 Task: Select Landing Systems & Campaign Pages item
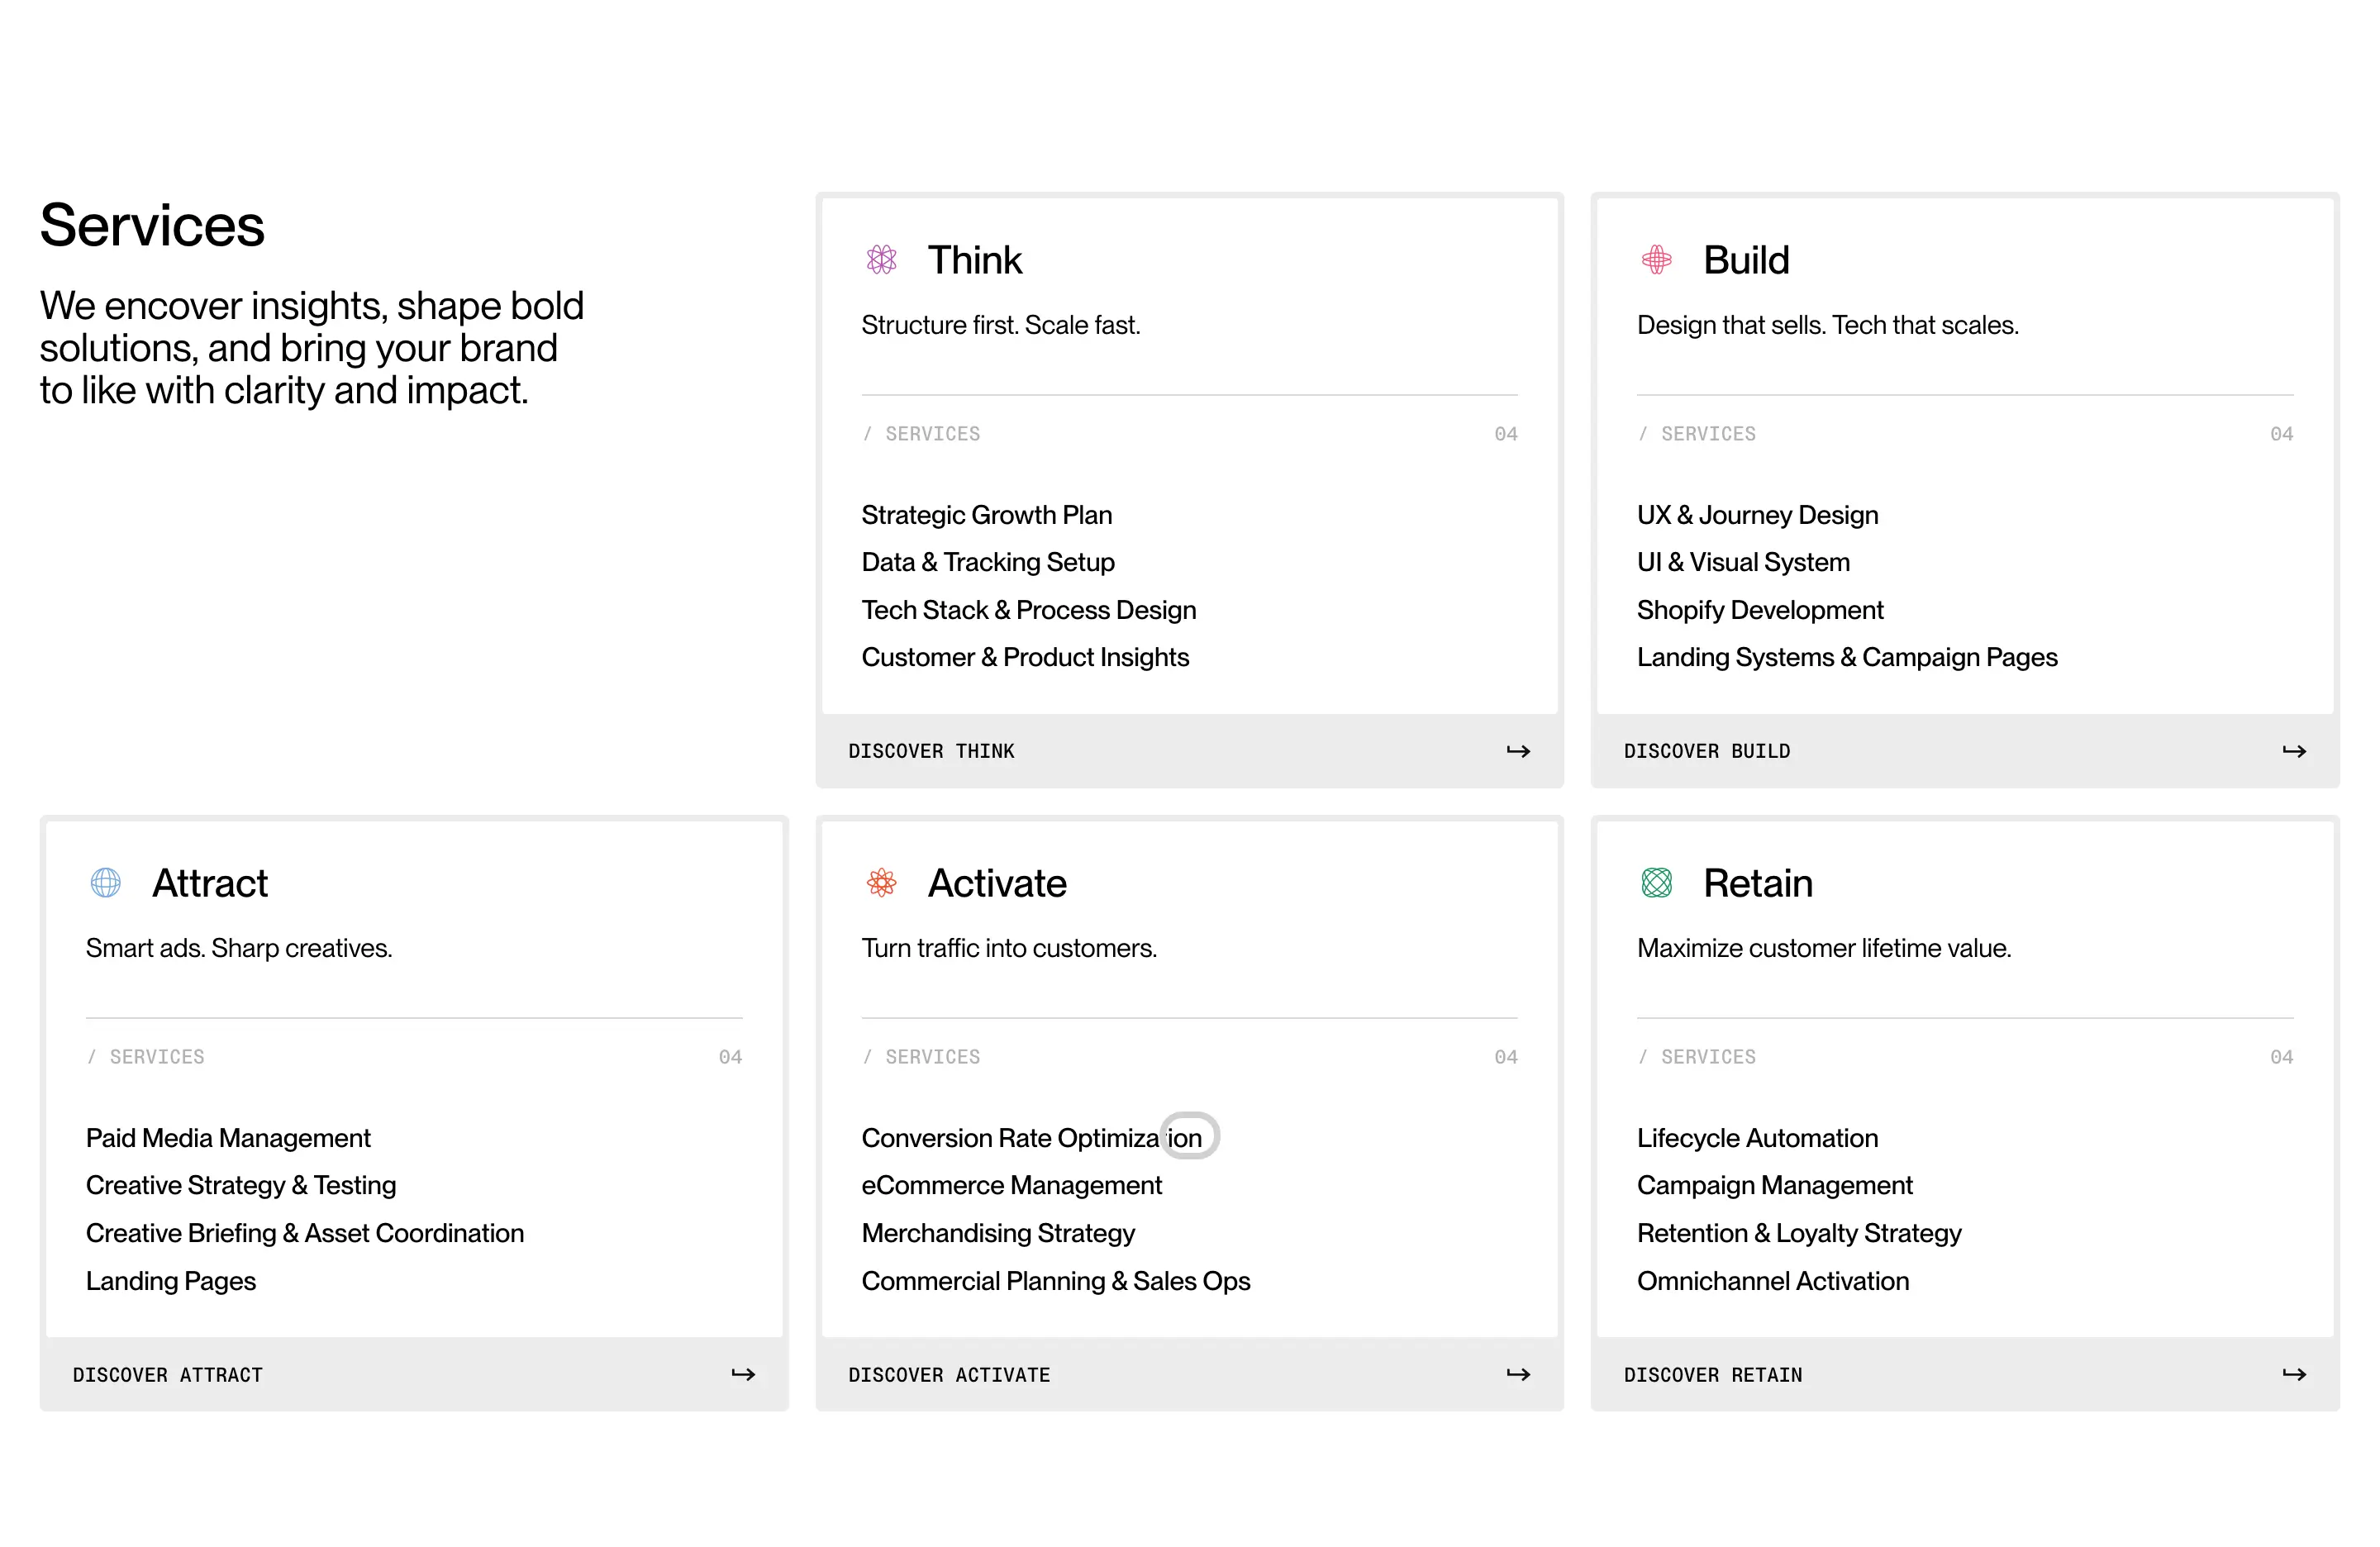click(1847, 657)
